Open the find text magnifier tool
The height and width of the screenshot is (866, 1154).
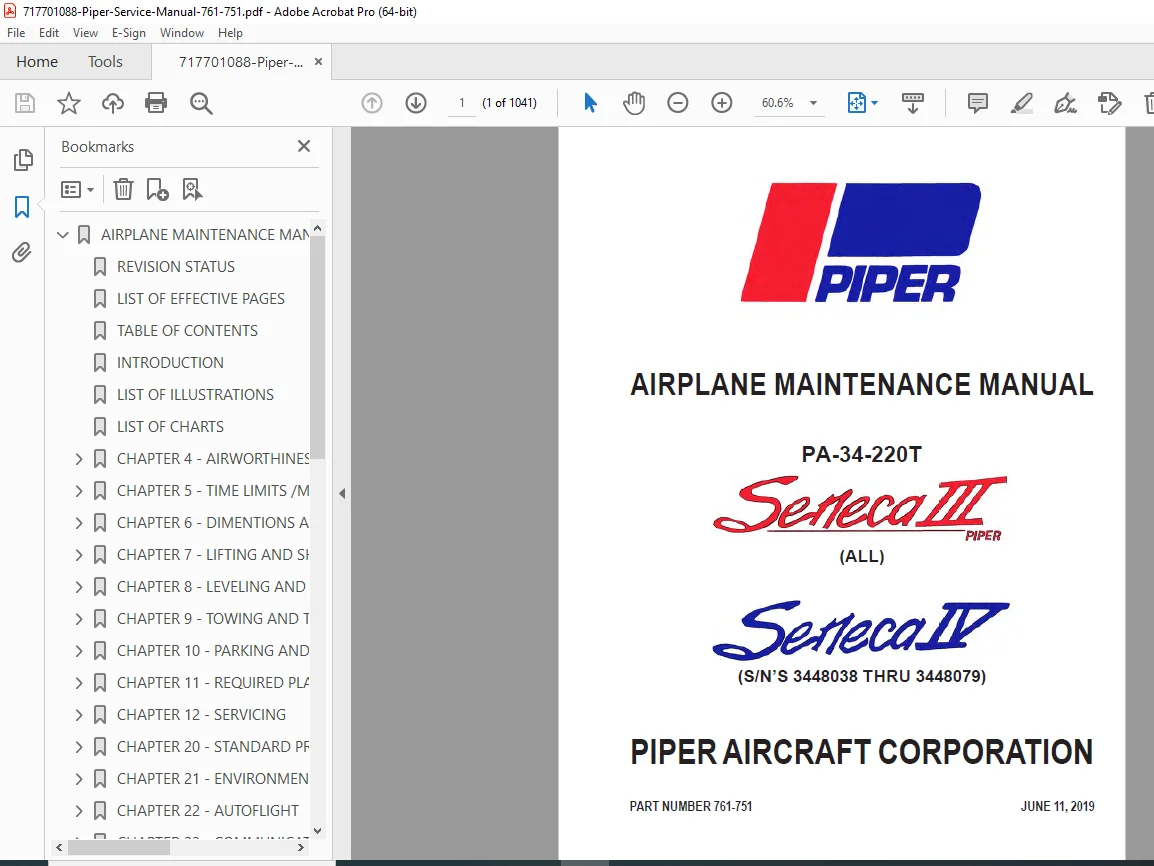coord(201,103)
